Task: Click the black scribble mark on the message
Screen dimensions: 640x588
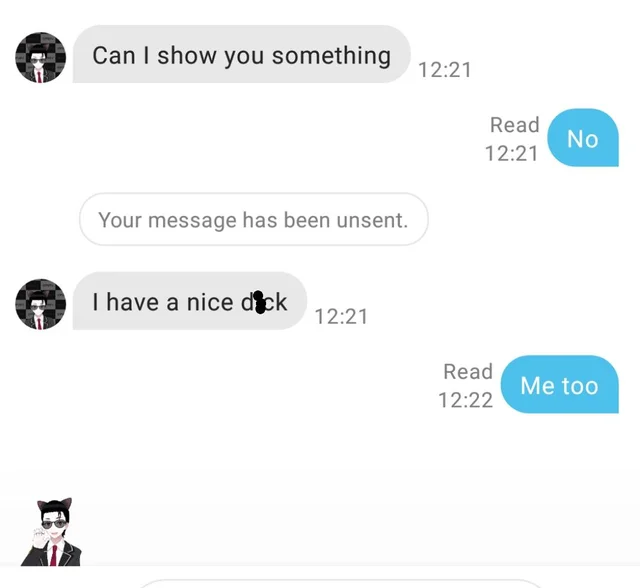Action: click(x=259, y=302)
